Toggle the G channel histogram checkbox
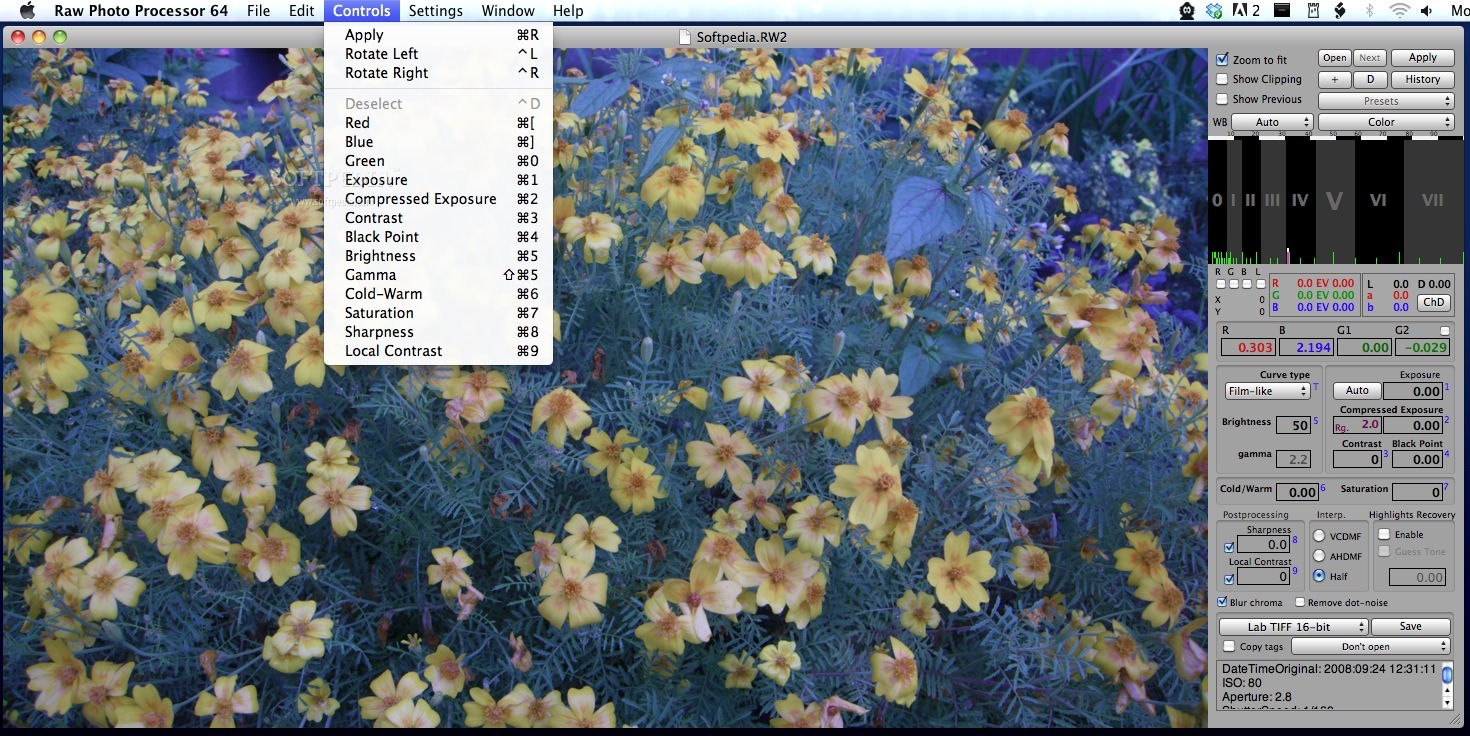 click(1233, 284)
